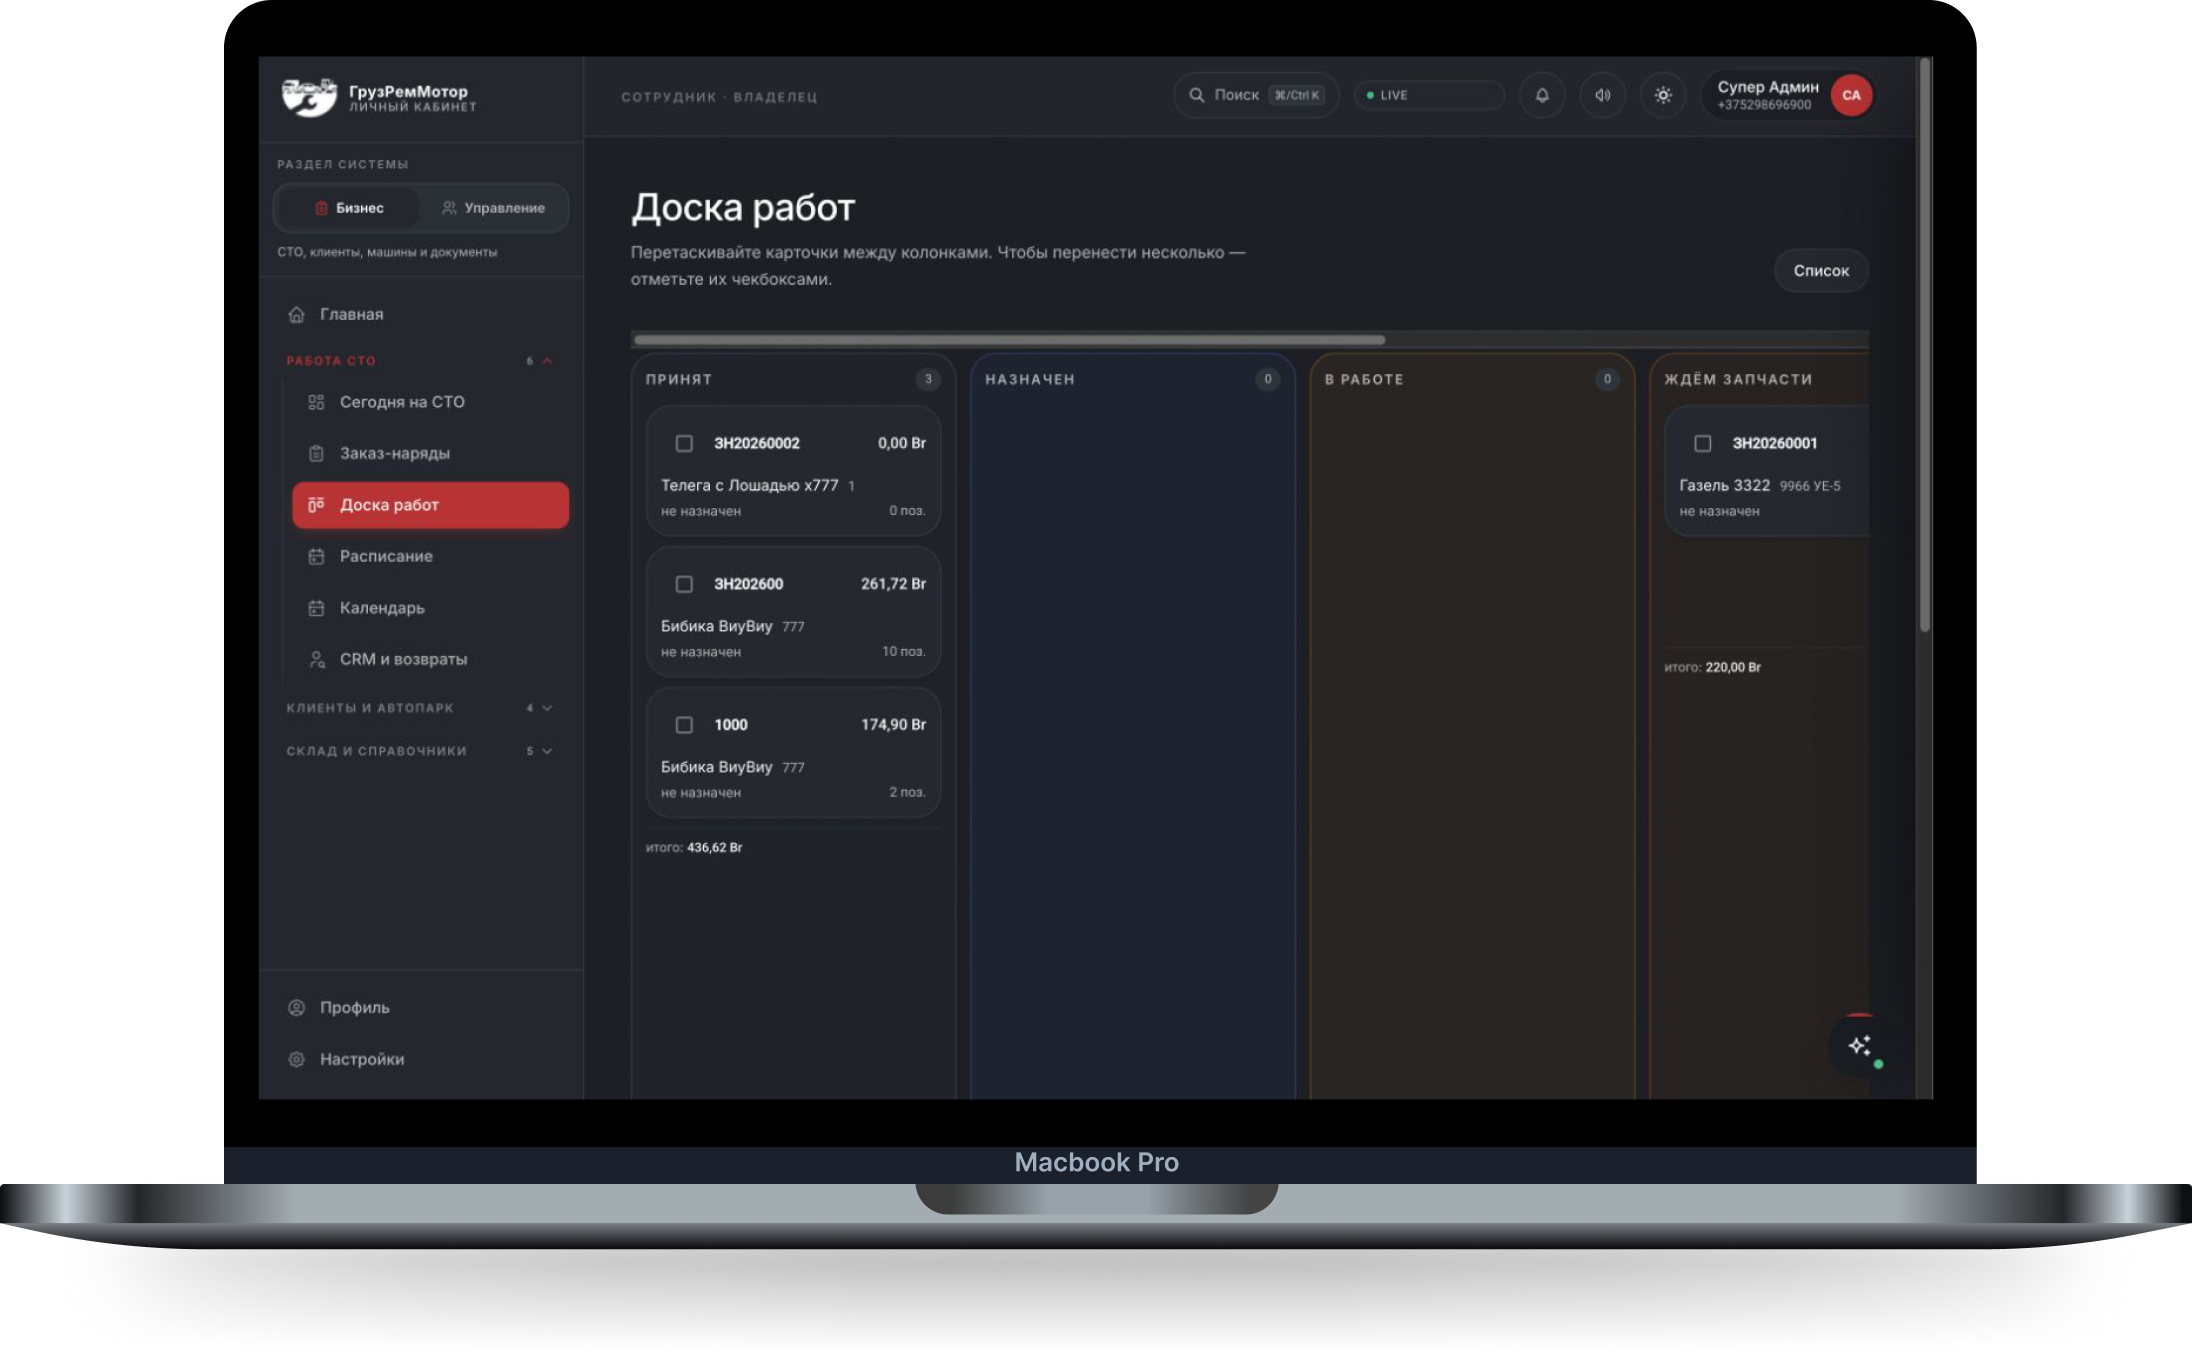Open AI assistant sparkle button

point(1859,1046)
